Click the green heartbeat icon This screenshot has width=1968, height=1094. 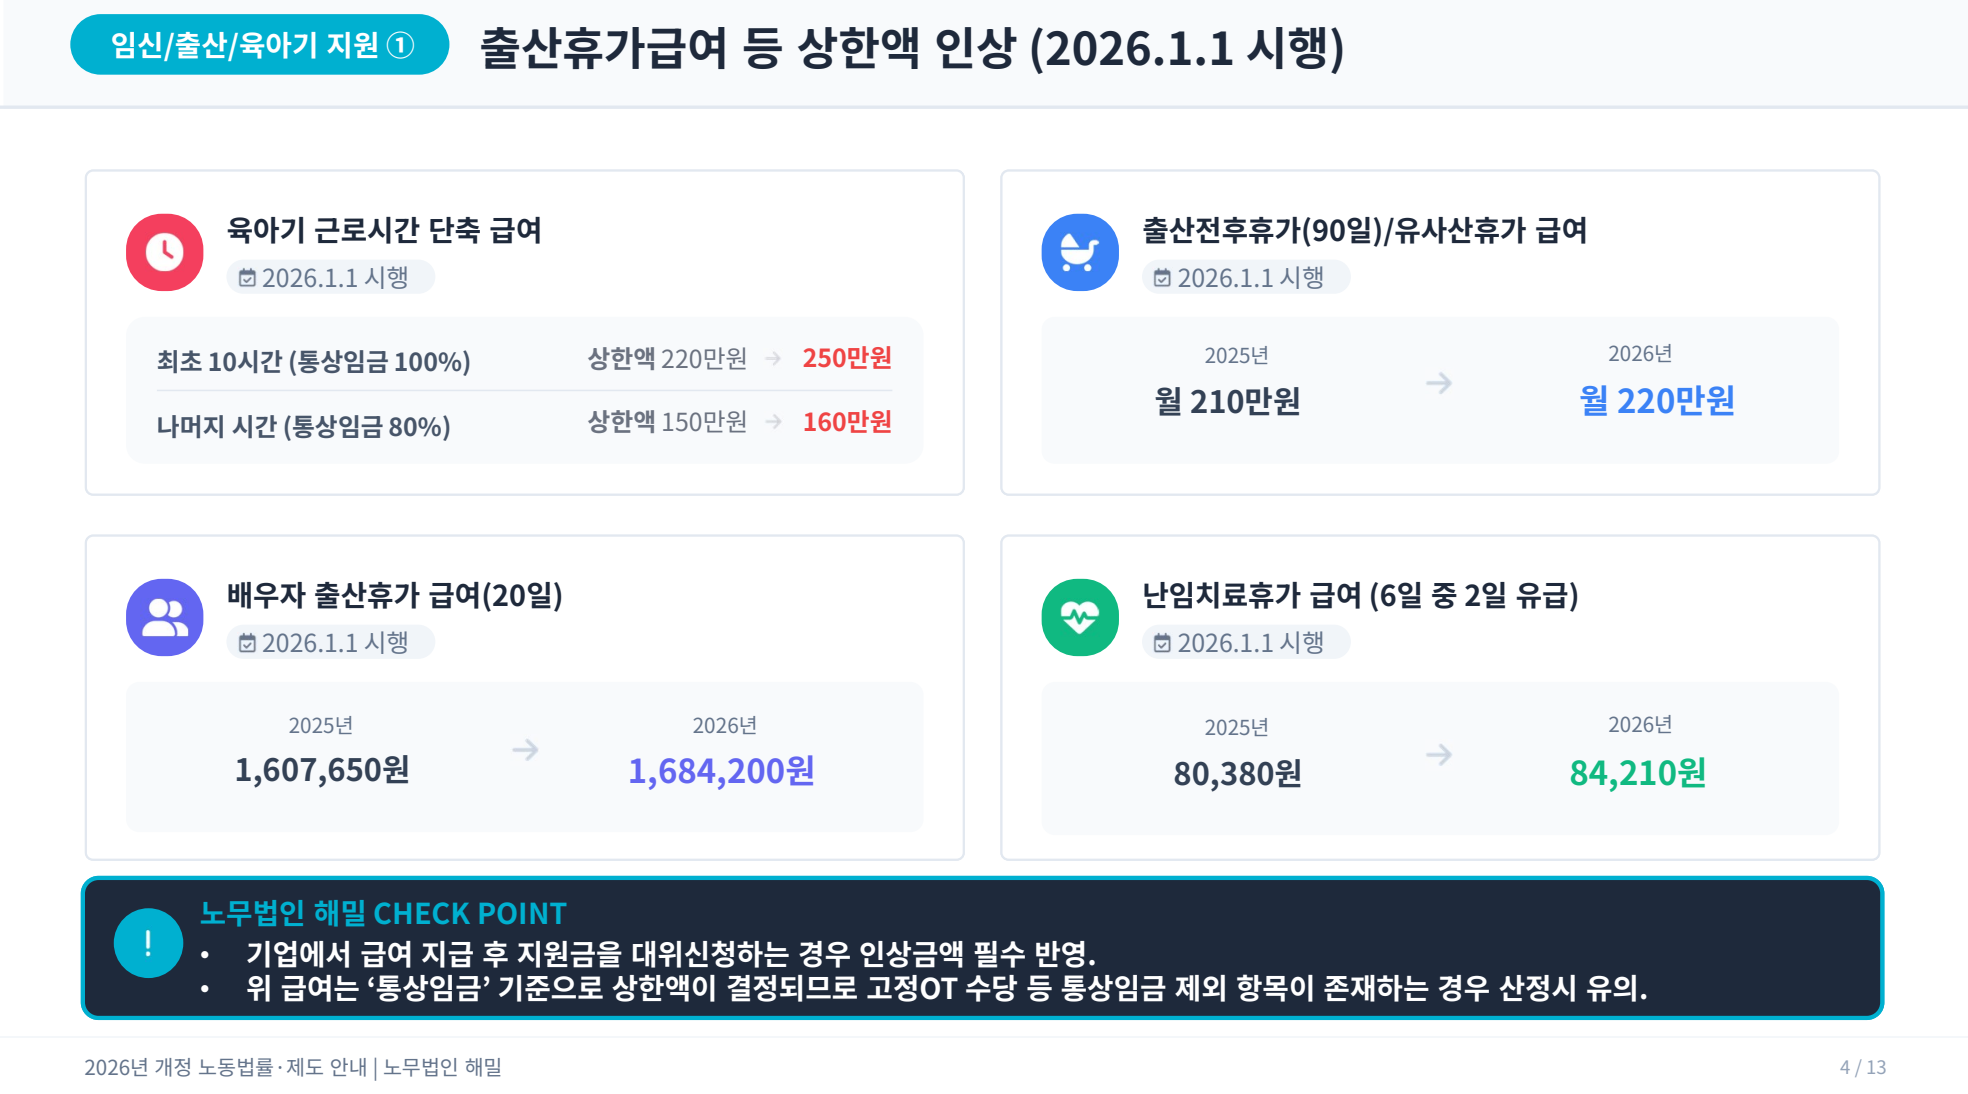(x=1080, y=617)
